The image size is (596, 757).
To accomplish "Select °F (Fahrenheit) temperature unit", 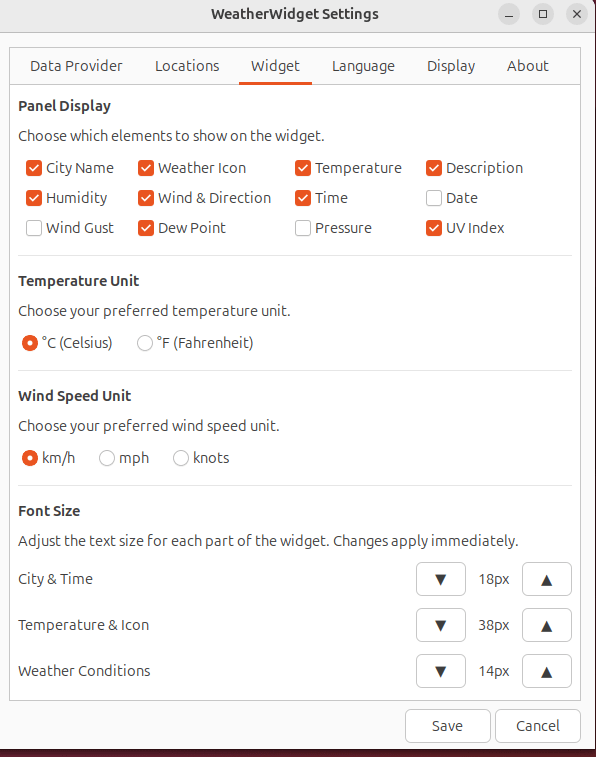I will [145, 343].
